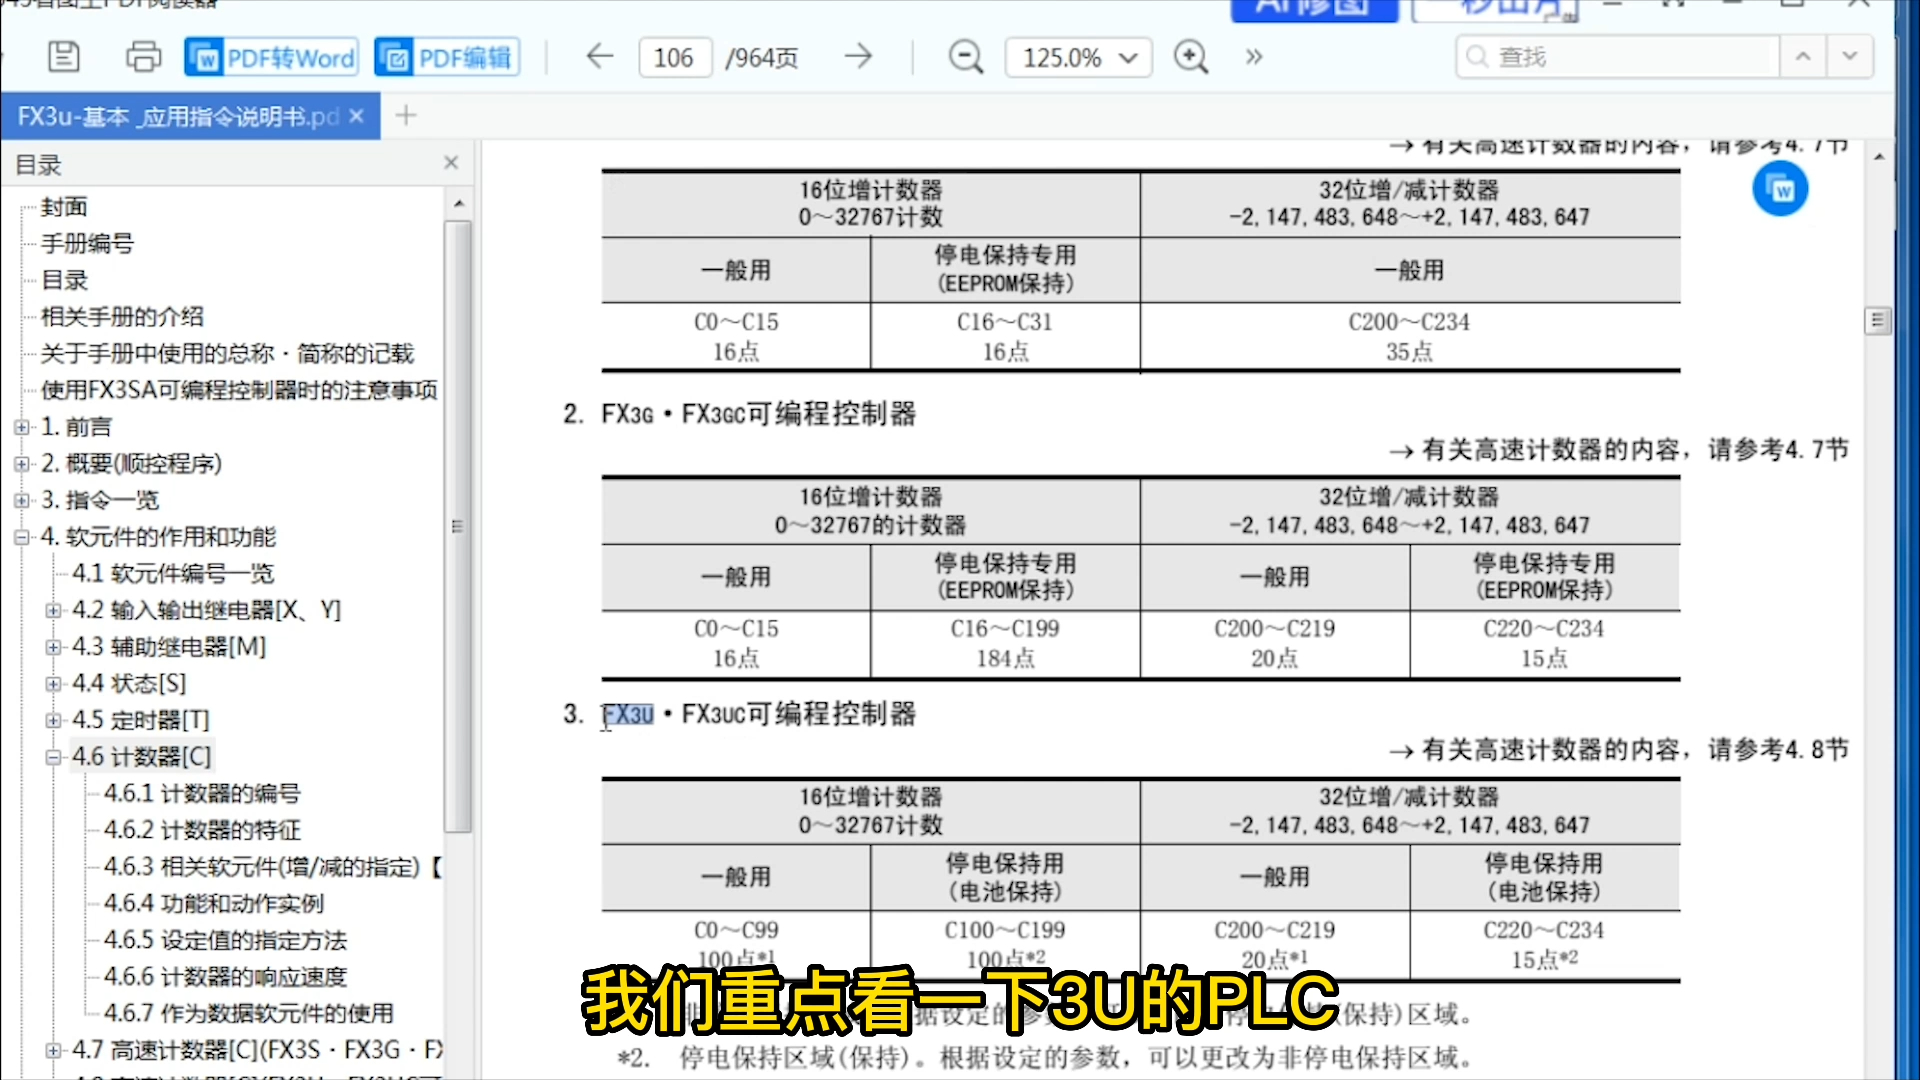Expand more toolbar options chevron
1920x1080 pixels.
pyautogui.click(x=1254, y=57)
